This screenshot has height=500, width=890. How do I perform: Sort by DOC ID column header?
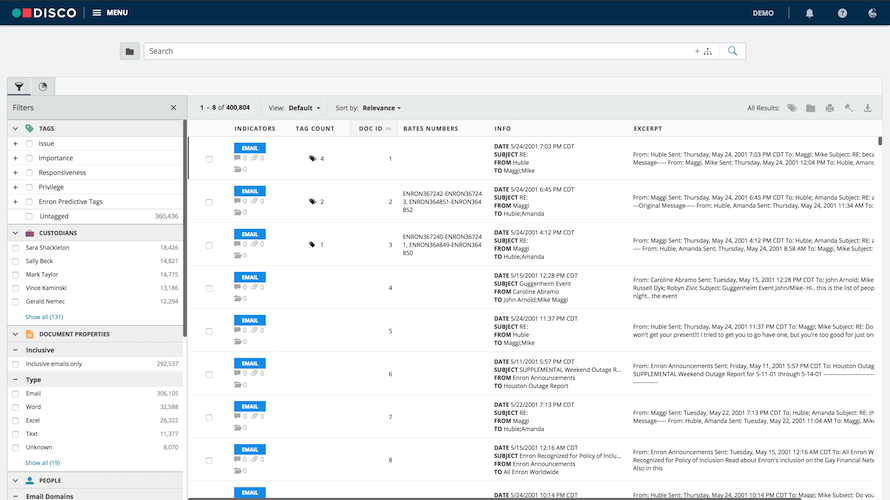pos(374,129)
